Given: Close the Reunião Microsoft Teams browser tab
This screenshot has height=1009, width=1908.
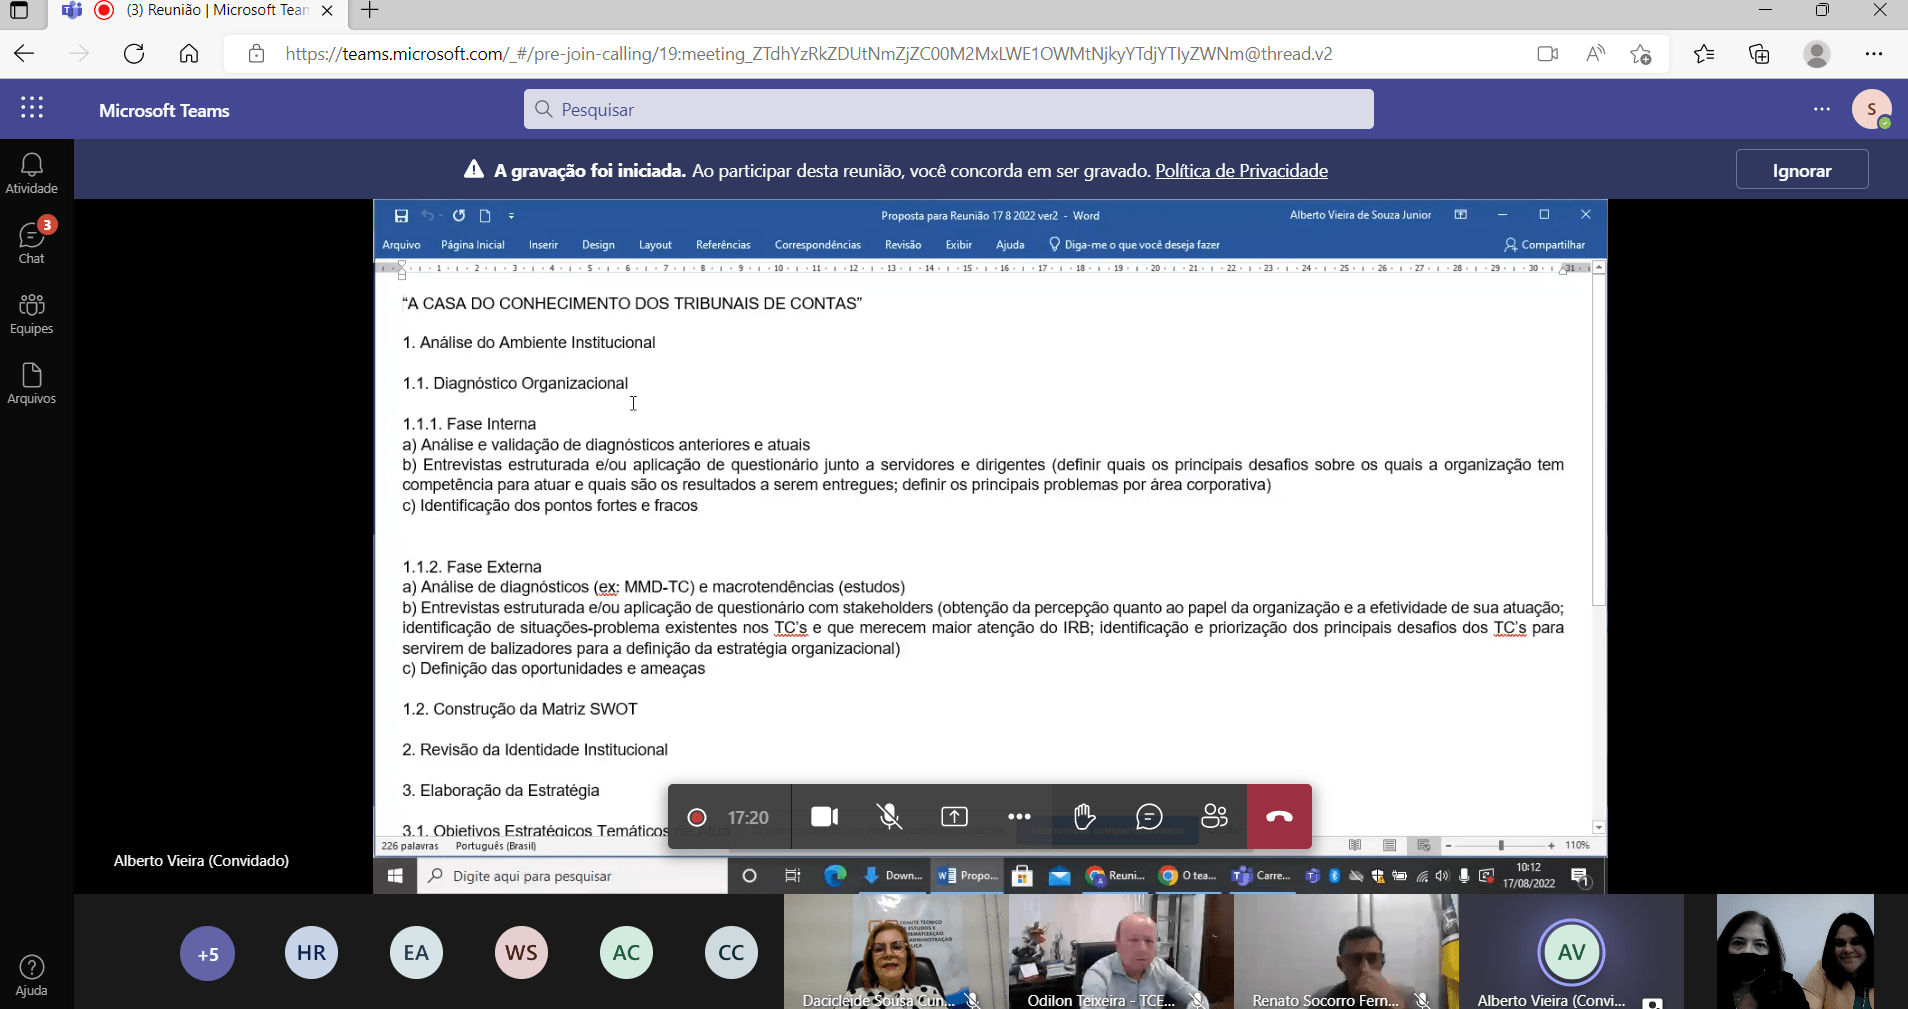Looking at the screenshot, I should pos(327,11).
